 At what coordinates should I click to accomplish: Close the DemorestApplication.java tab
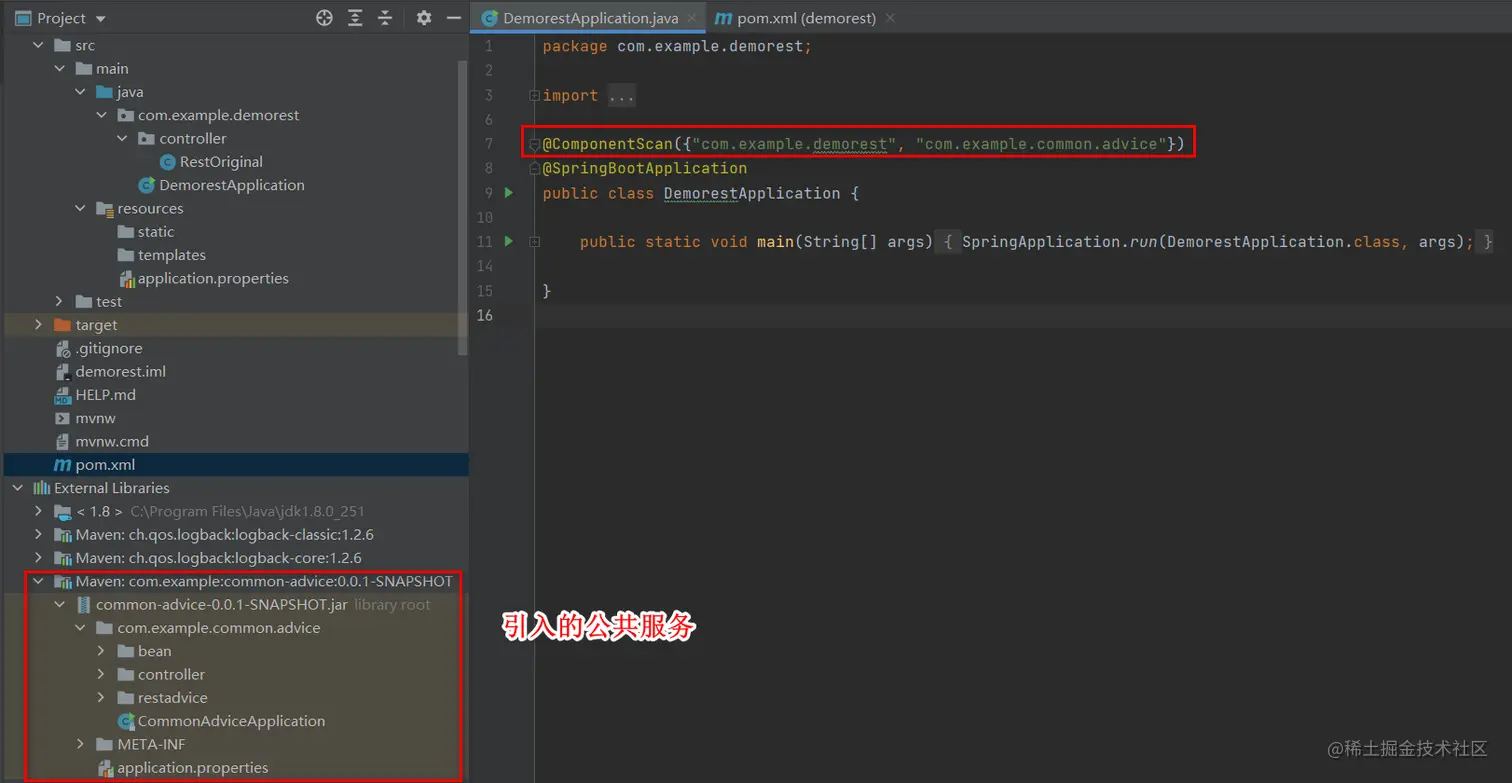point(692,18)
